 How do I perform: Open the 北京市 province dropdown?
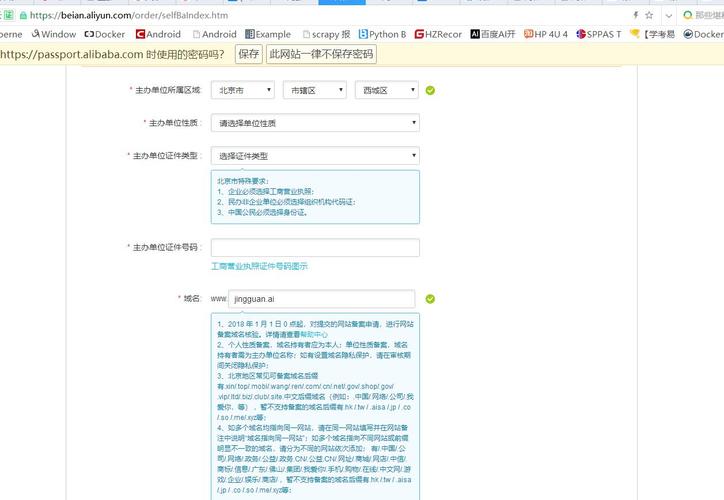coord(243,90)
